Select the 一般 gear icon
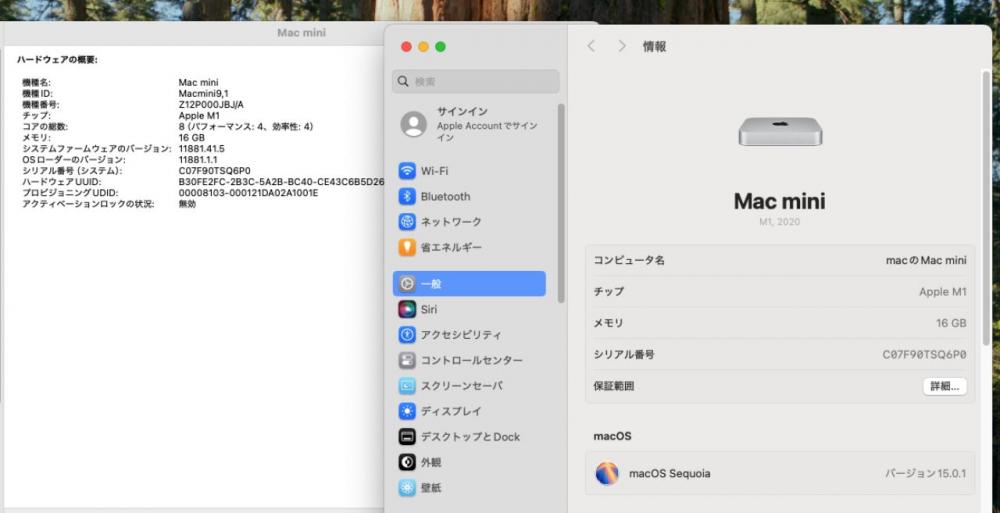 pyautogui.click(x=407, y=284)
